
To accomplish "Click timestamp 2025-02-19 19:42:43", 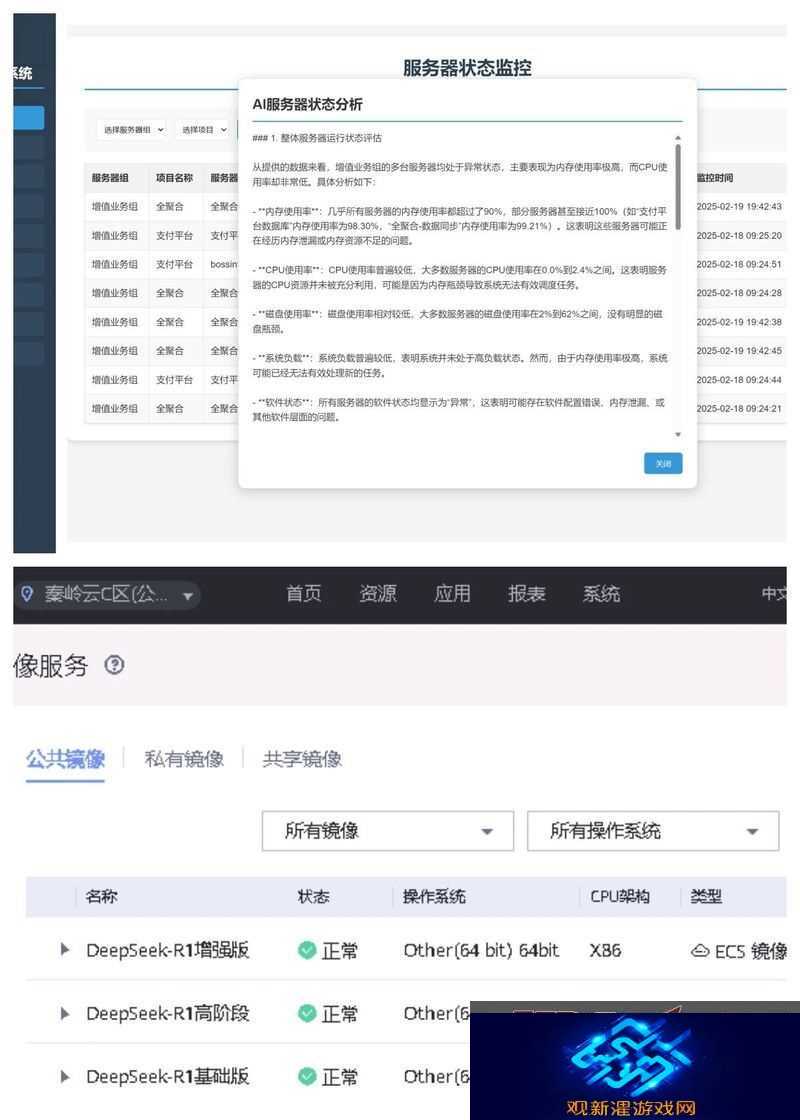I will pos(739,206).
